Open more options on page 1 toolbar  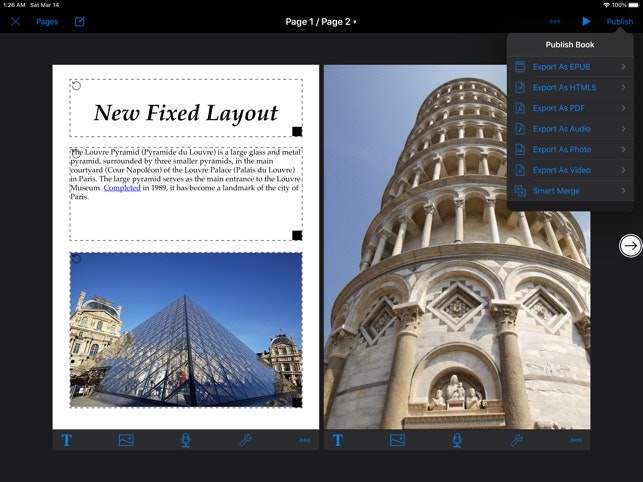[x=305, y=440]
